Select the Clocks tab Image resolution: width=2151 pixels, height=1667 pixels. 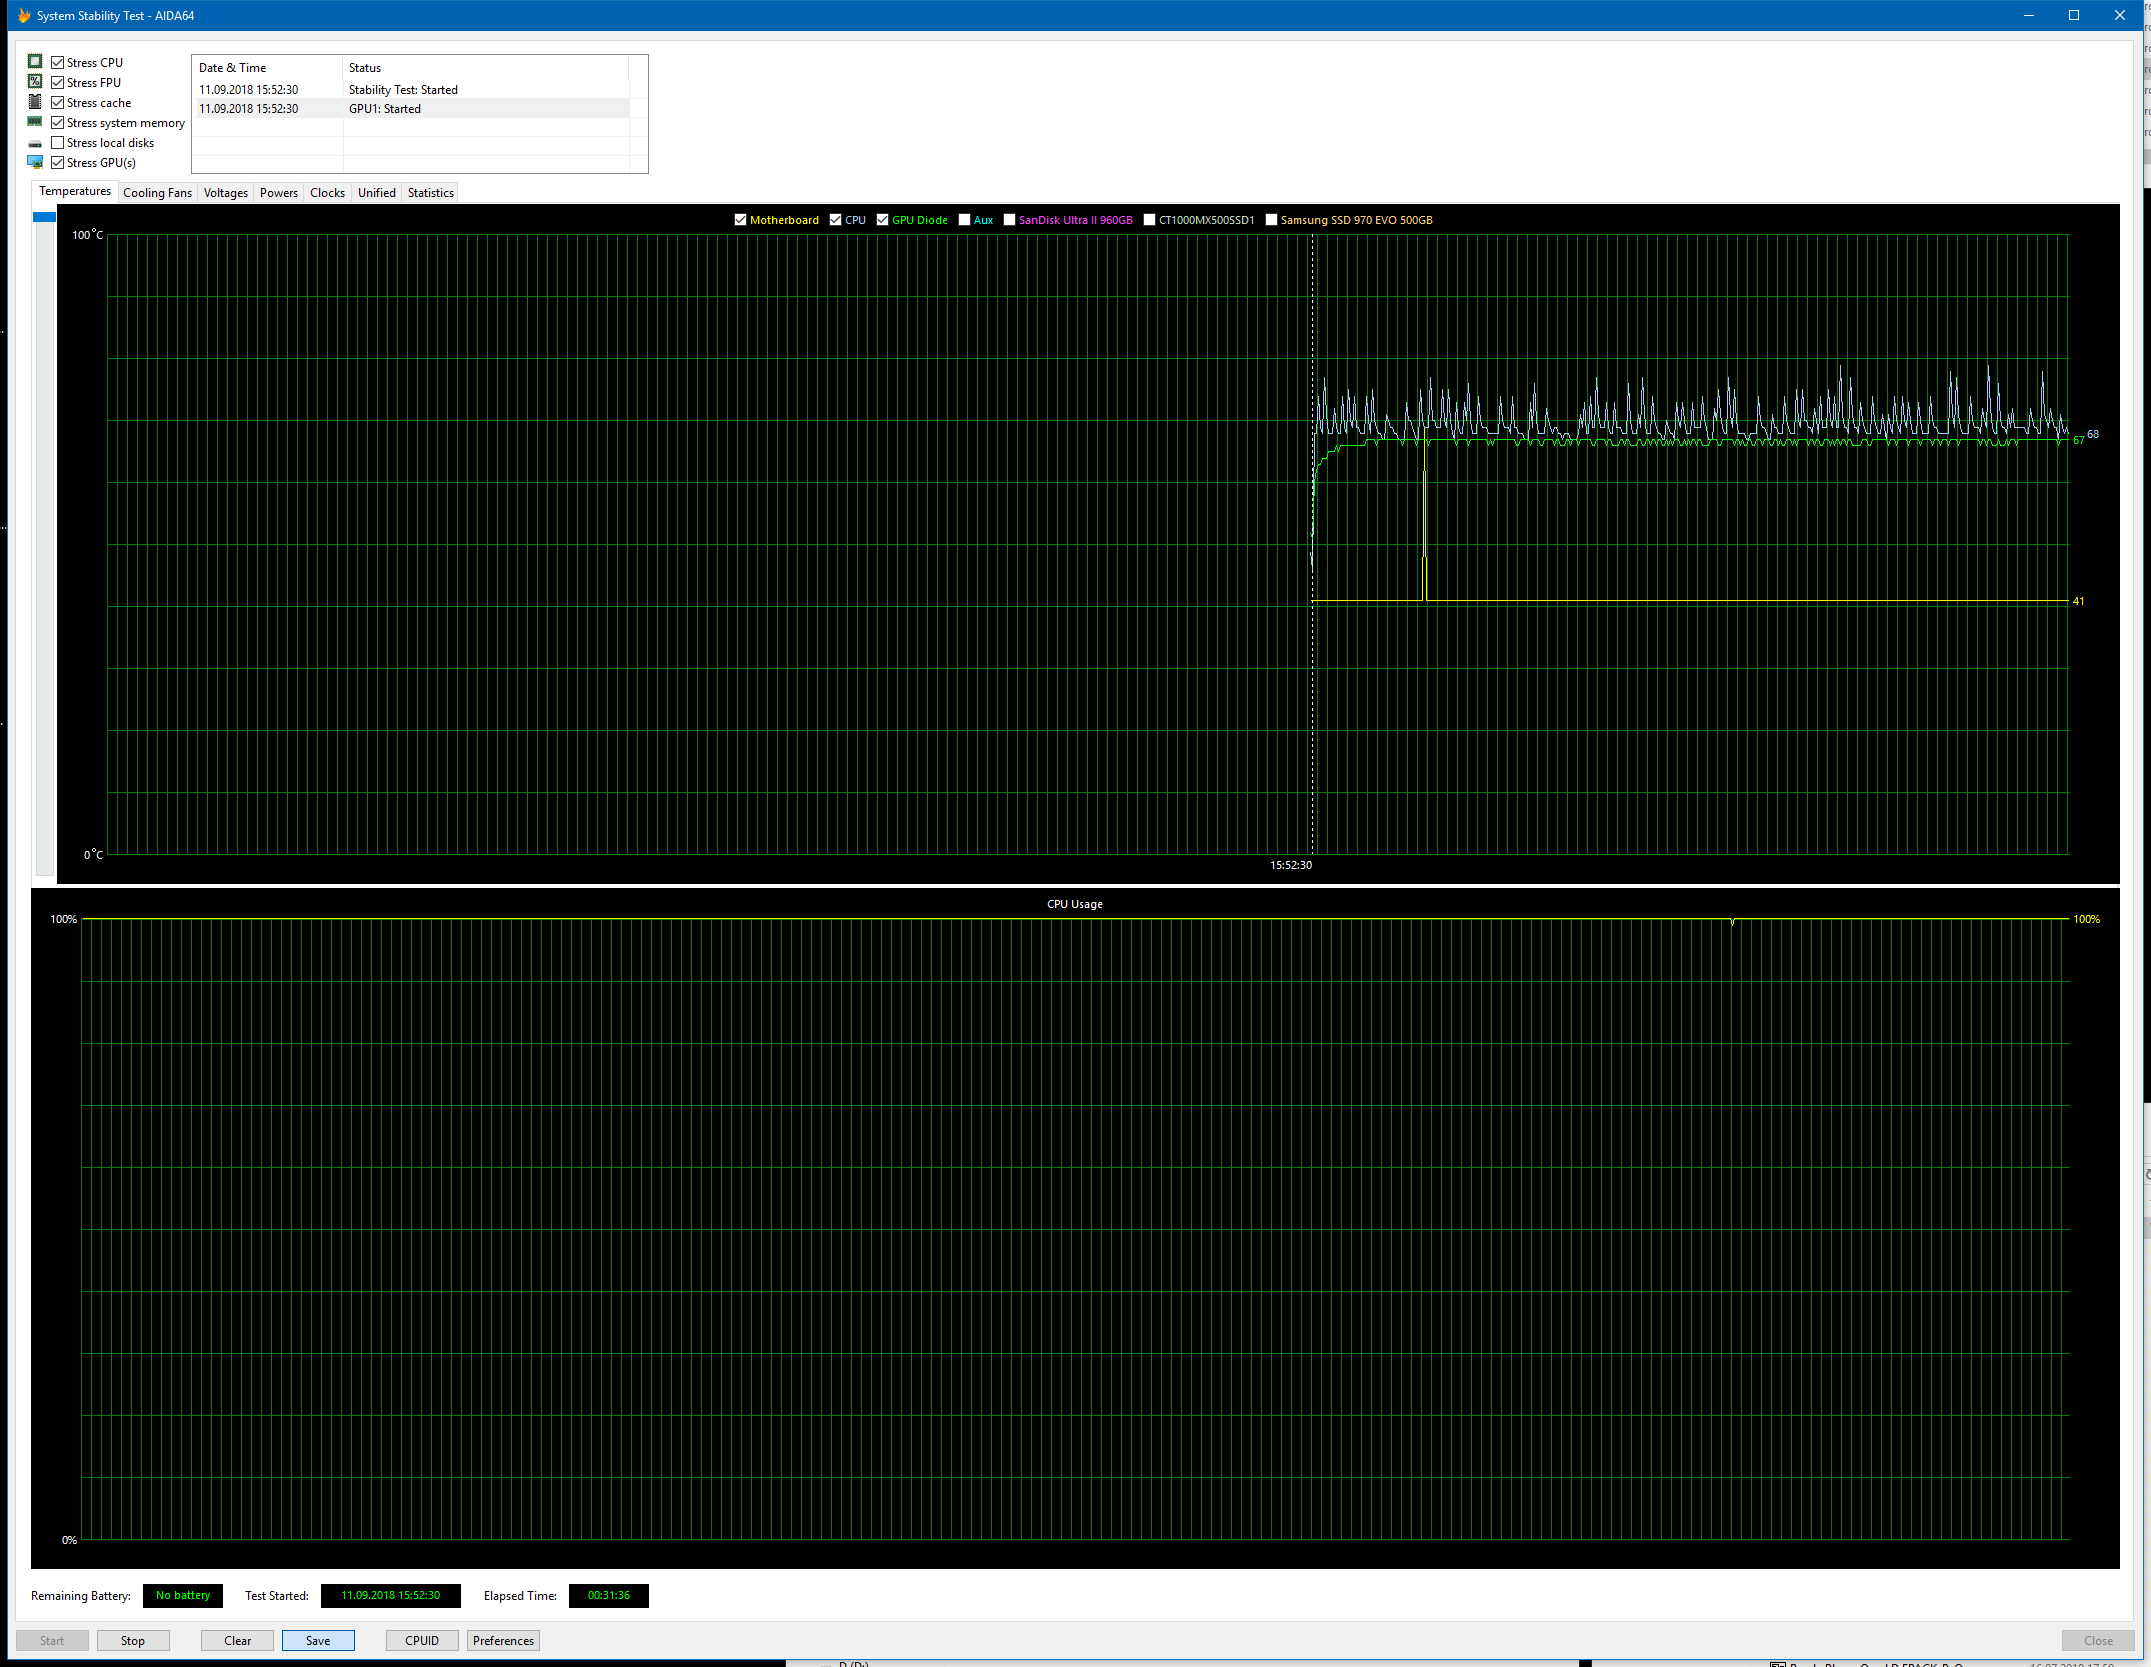(x=327, y=192)
